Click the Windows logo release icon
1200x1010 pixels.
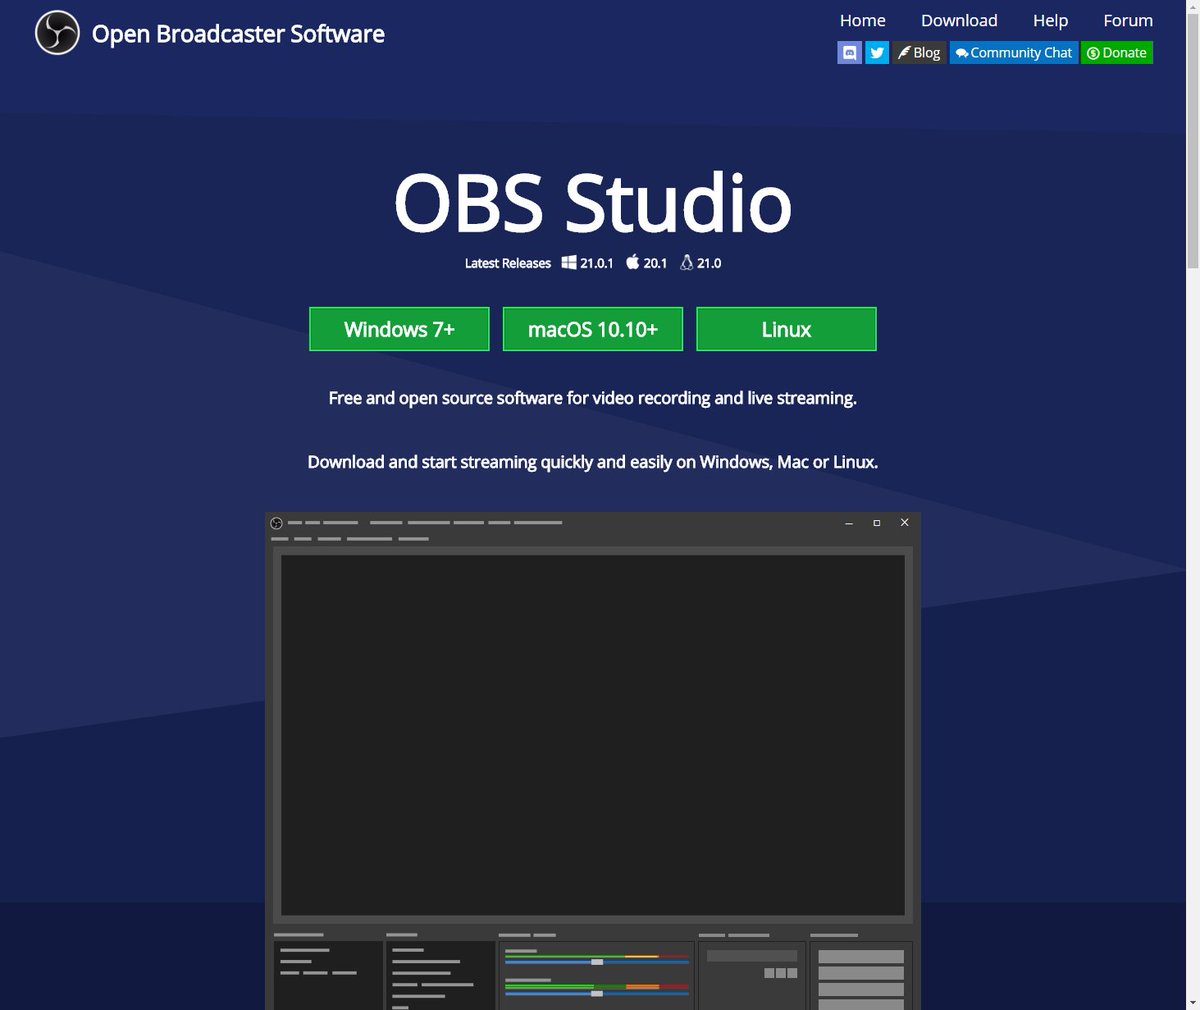click(x=568, y=262)
